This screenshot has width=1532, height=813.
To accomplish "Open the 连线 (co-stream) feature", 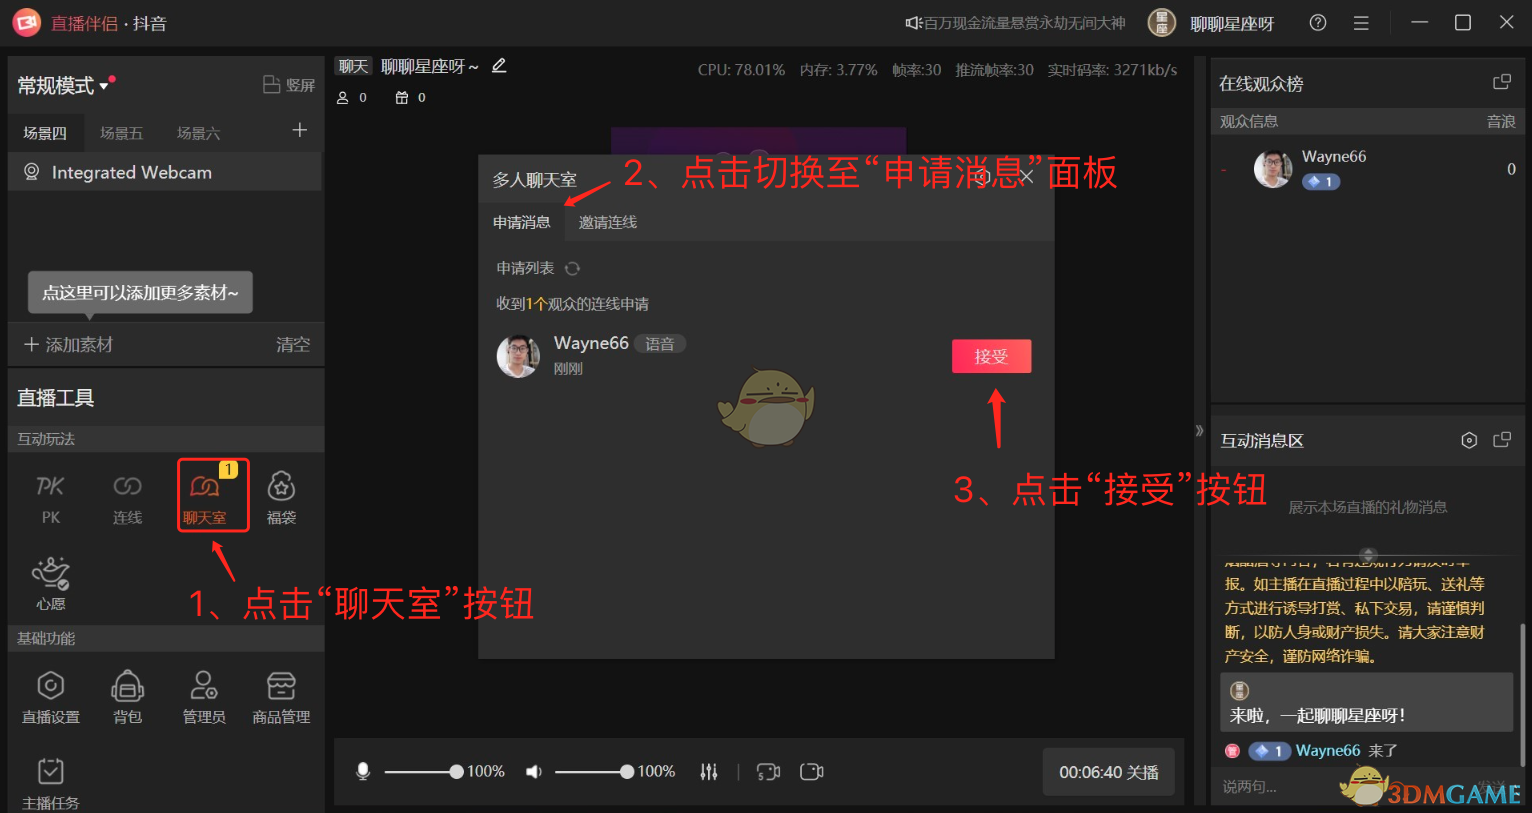I will pos(128,495).
